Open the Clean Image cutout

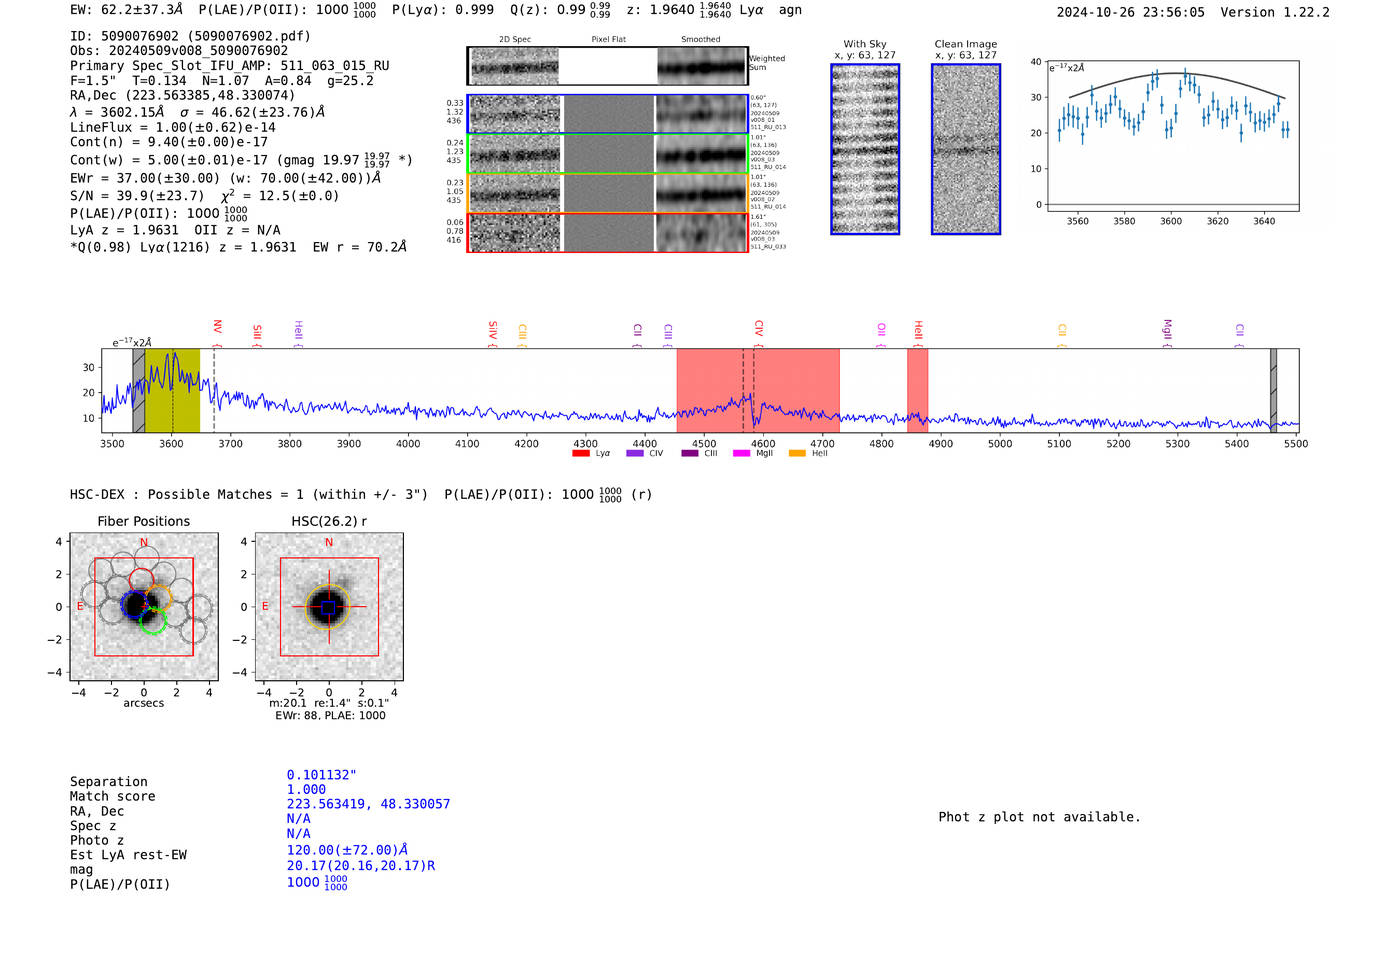pyautogui.click(x=966, y=149)
